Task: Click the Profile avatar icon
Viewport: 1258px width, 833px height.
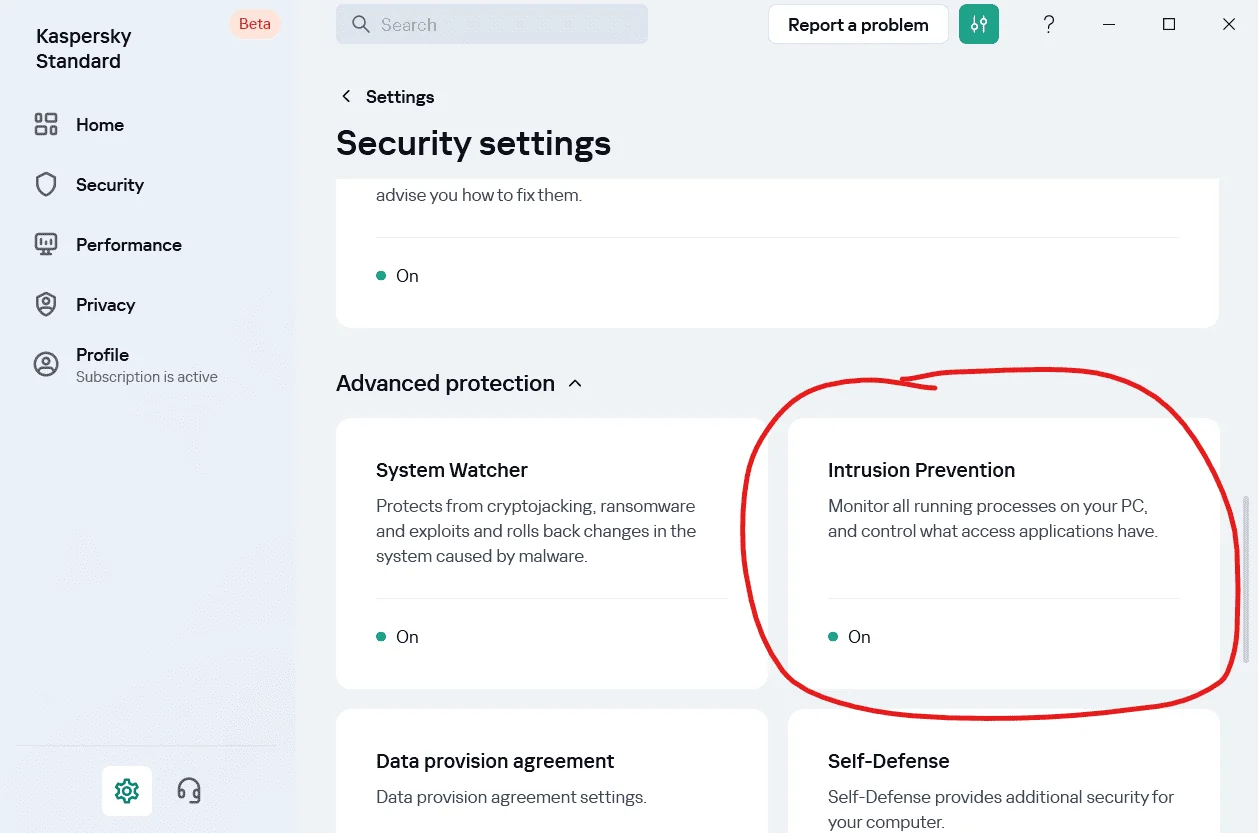Action: [46, 364]
